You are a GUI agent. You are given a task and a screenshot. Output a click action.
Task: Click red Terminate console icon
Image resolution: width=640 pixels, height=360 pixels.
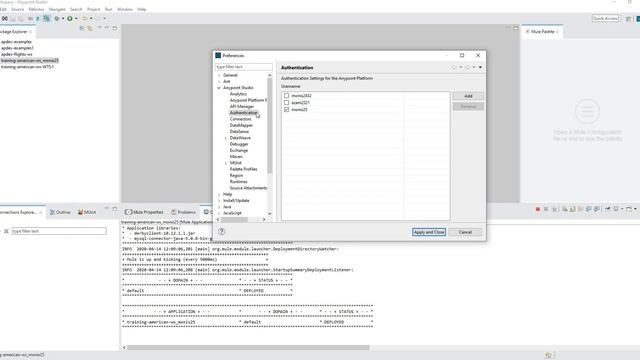538,209
